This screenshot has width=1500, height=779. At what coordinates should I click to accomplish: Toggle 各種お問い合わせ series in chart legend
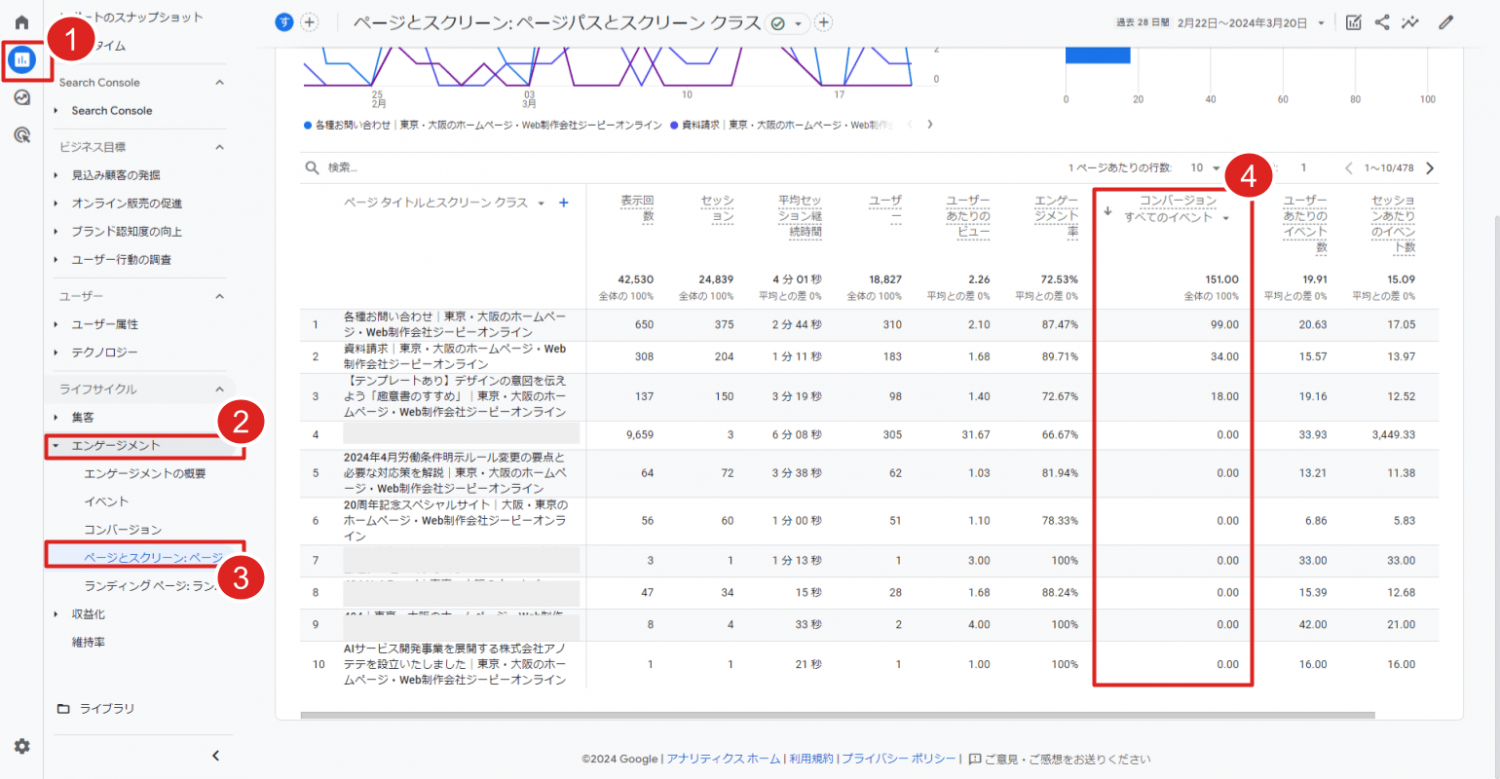[483, 125]
